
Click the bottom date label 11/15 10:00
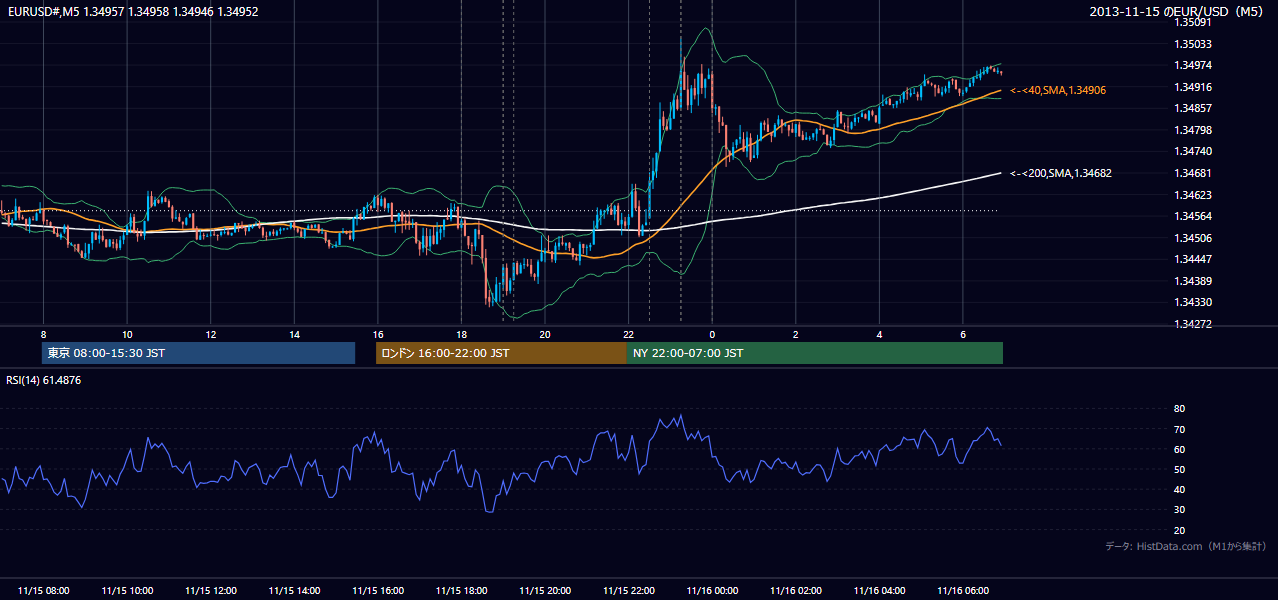tap(127, 591)
